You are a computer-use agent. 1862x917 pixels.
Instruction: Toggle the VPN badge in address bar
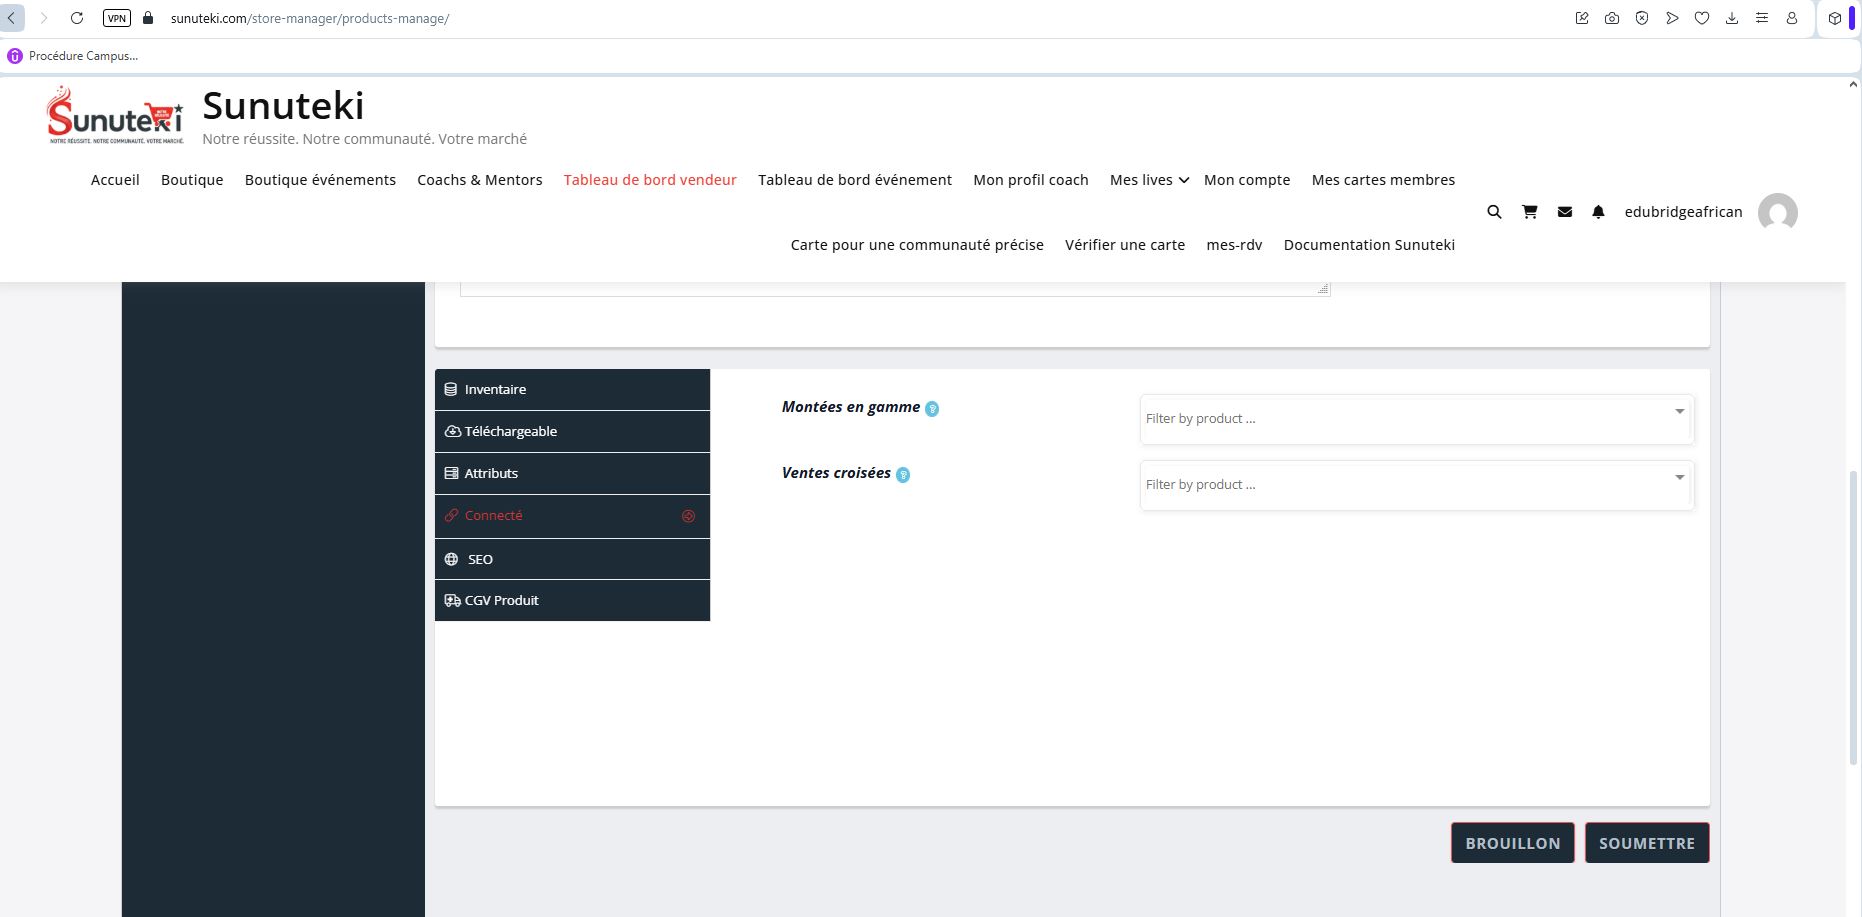pos(117,18)
